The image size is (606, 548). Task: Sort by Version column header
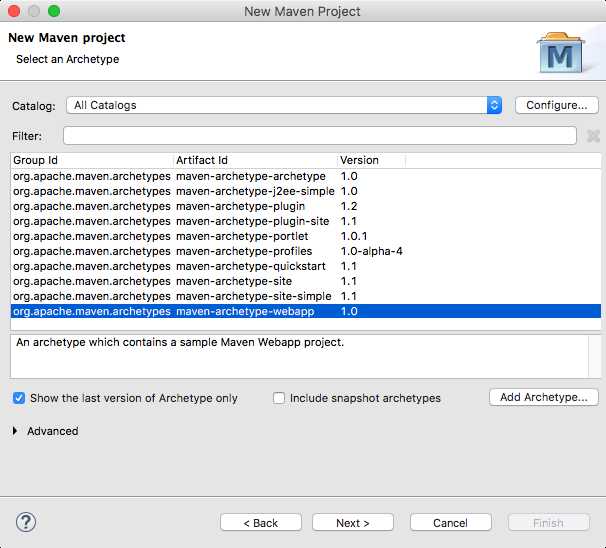point(371,160)
